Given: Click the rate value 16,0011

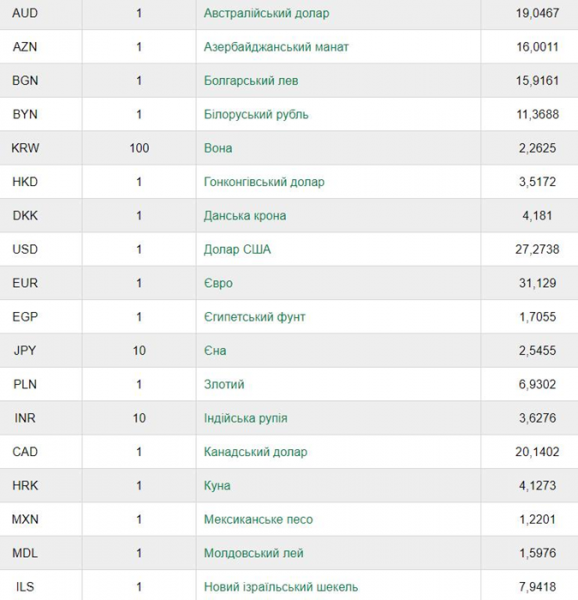Looking at the screenshot, I should (537, 47).
